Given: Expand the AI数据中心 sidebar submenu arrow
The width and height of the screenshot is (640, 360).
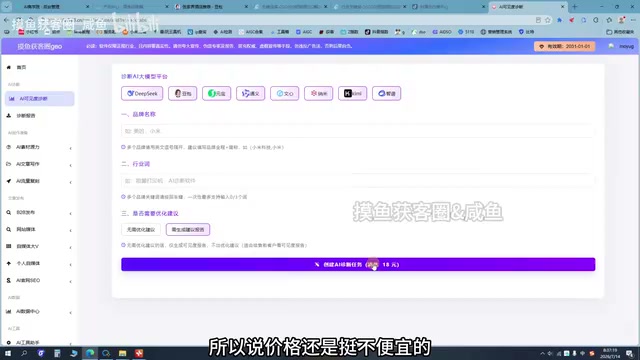Looking at the screenshot, I should pos(71,313).
